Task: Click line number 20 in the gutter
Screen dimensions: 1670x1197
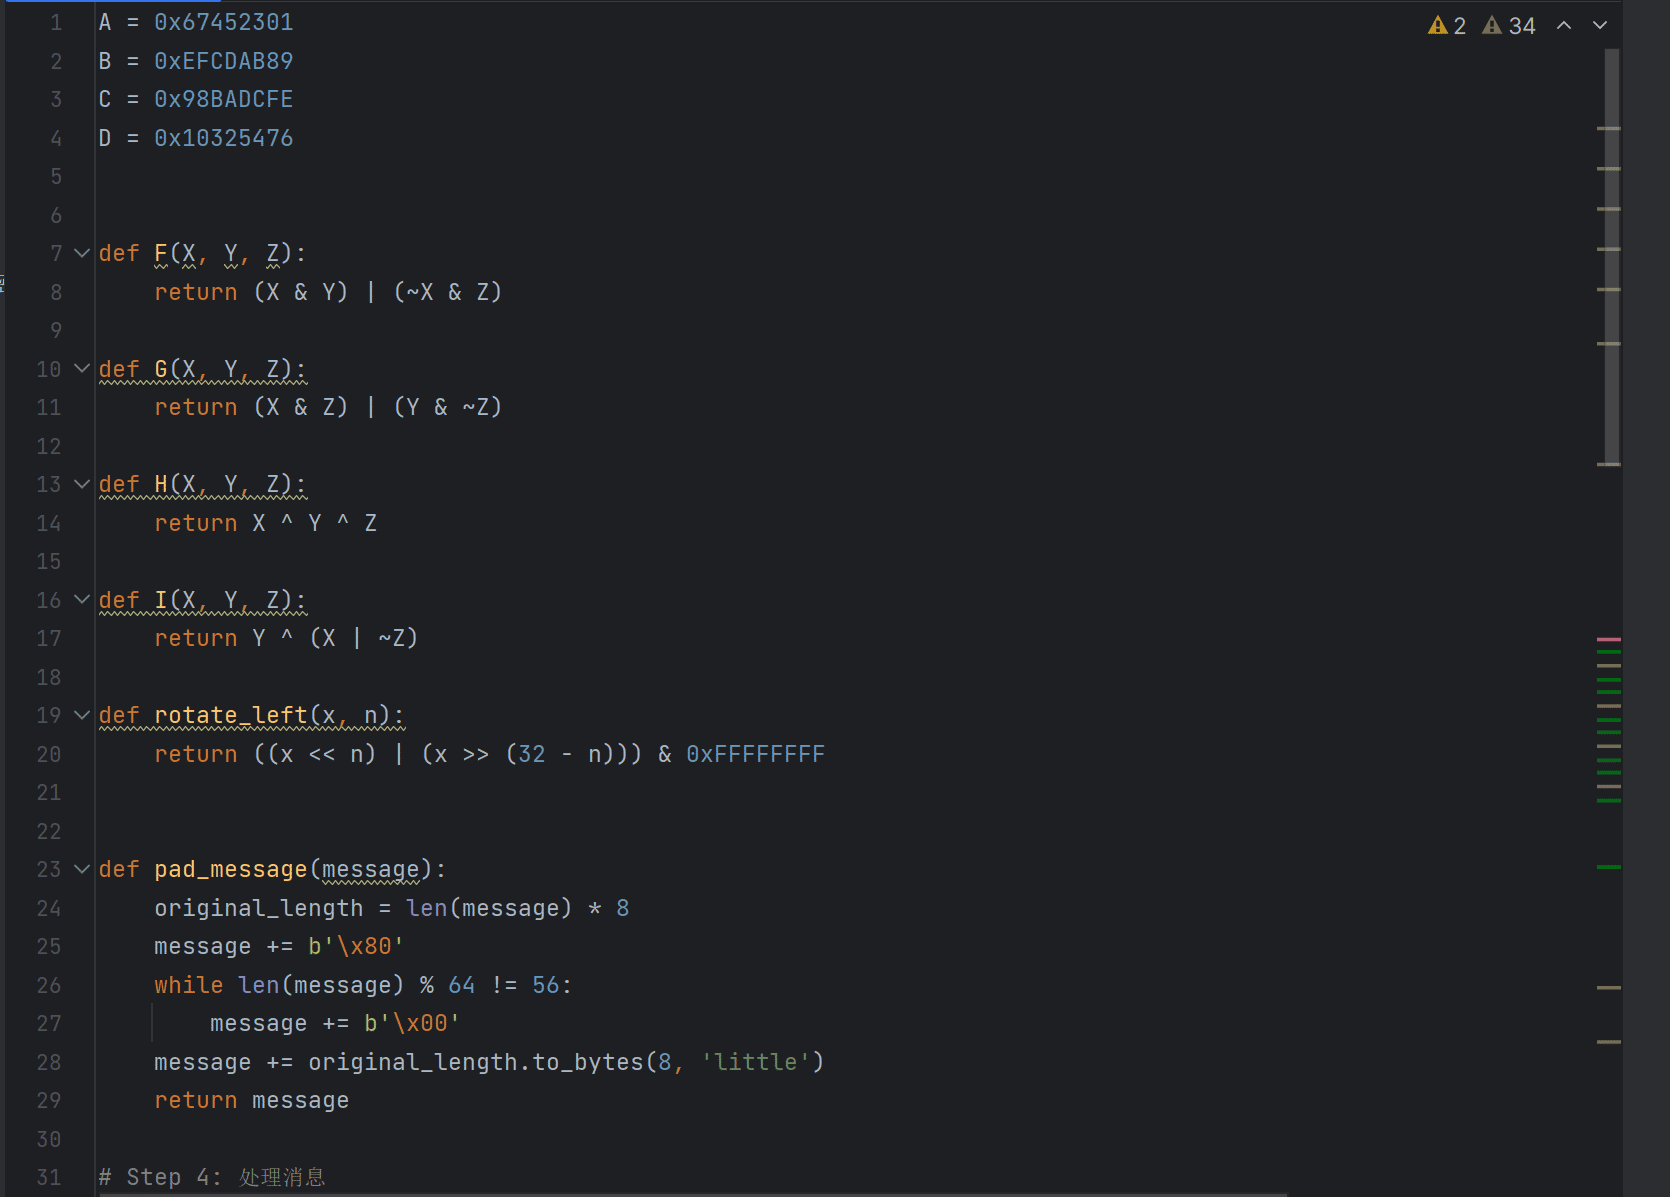Action: pos(49,755)
